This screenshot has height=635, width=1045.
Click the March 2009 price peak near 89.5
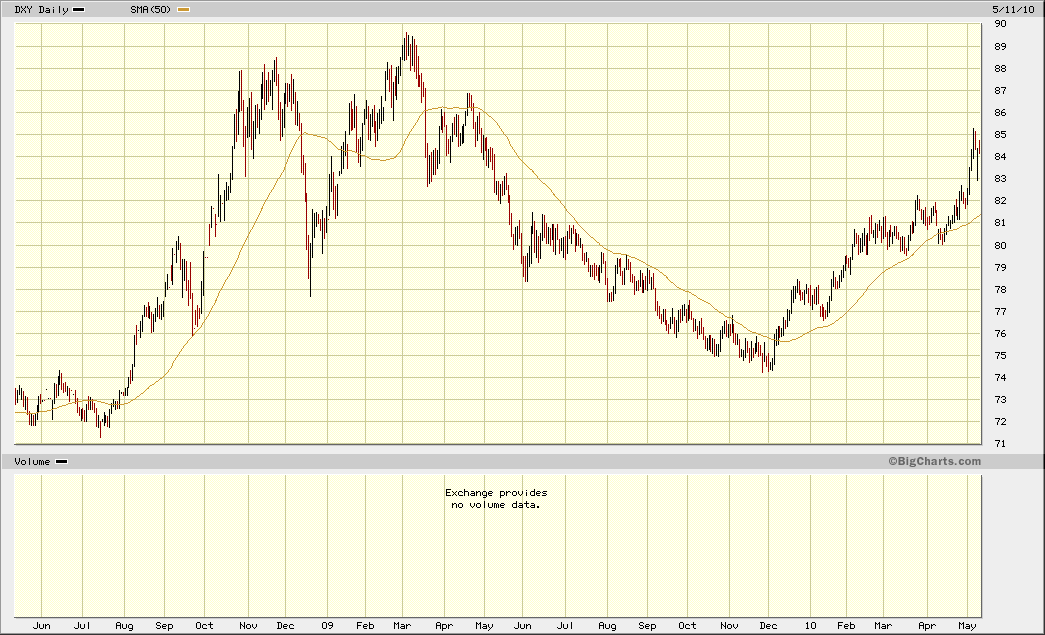pos(407,47)
